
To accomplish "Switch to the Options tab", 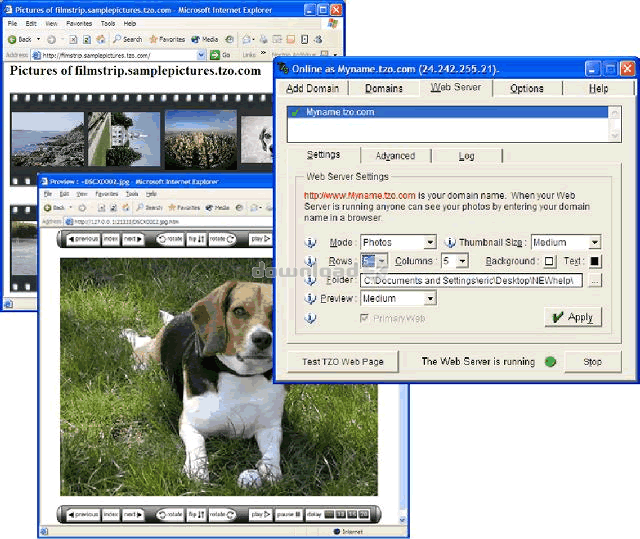I will [527, 88].
